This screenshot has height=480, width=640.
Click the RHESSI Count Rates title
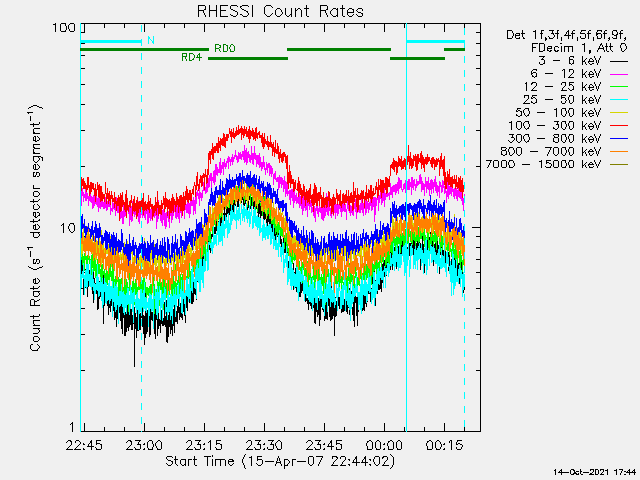(x=280, y=11)
